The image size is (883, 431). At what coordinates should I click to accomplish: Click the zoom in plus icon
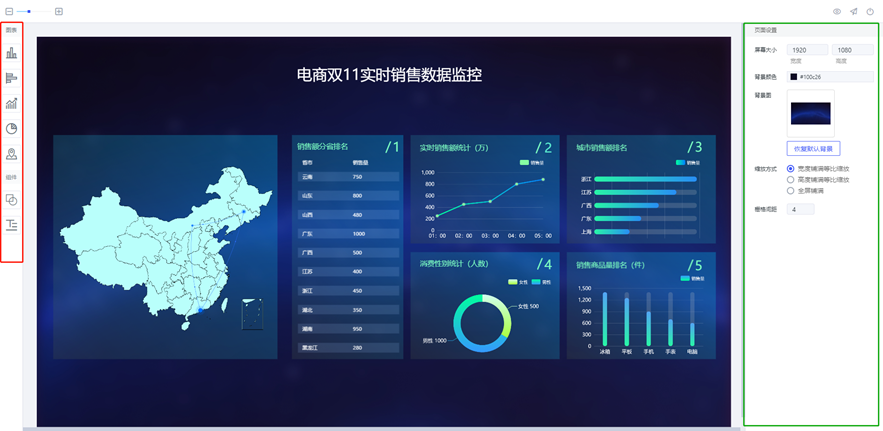click(59, 11)
